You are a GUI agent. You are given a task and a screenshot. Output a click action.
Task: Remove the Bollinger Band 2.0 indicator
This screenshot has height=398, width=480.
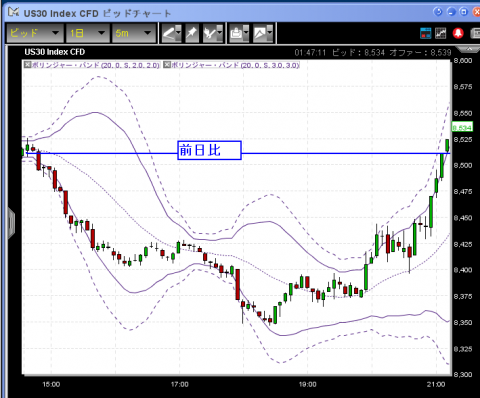tap(27, 65)
